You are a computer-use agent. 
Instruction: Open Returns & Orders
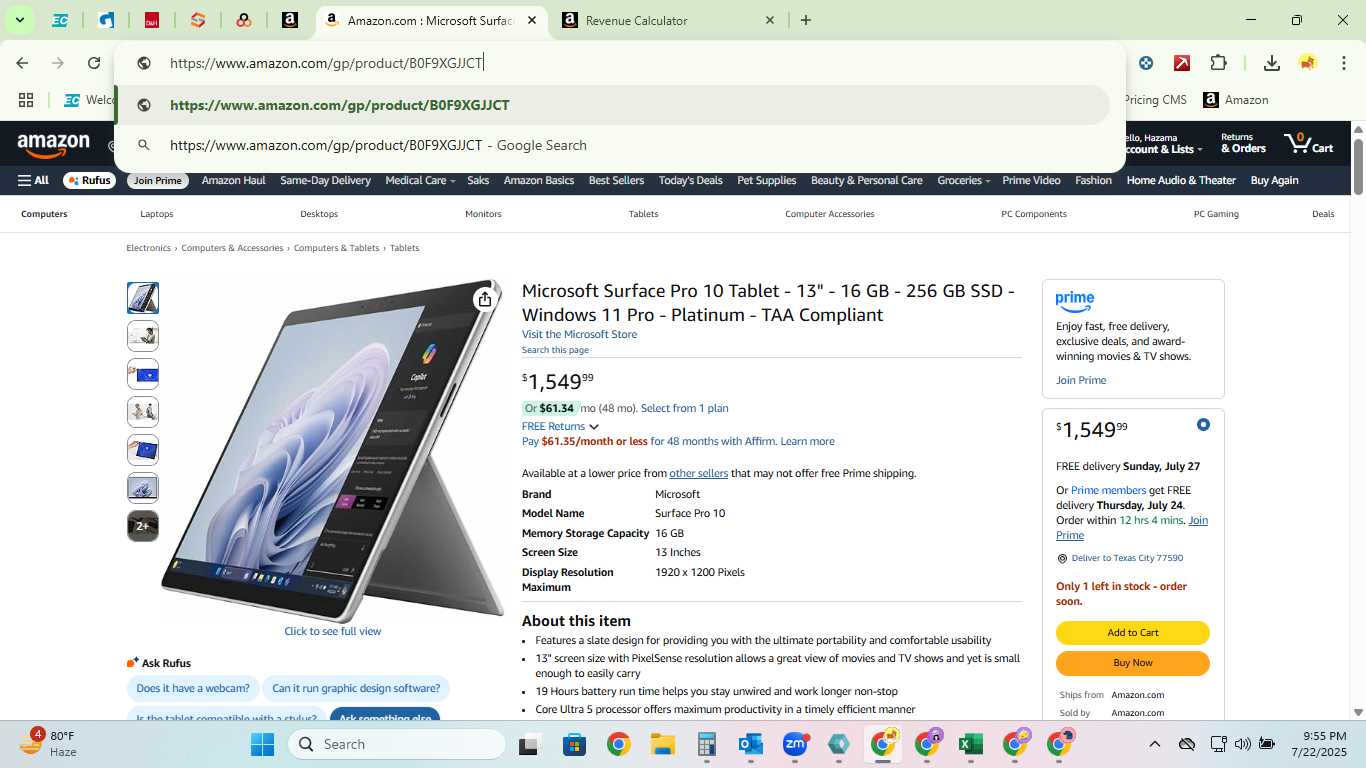pyautogui.click(x=1243, y=143)
